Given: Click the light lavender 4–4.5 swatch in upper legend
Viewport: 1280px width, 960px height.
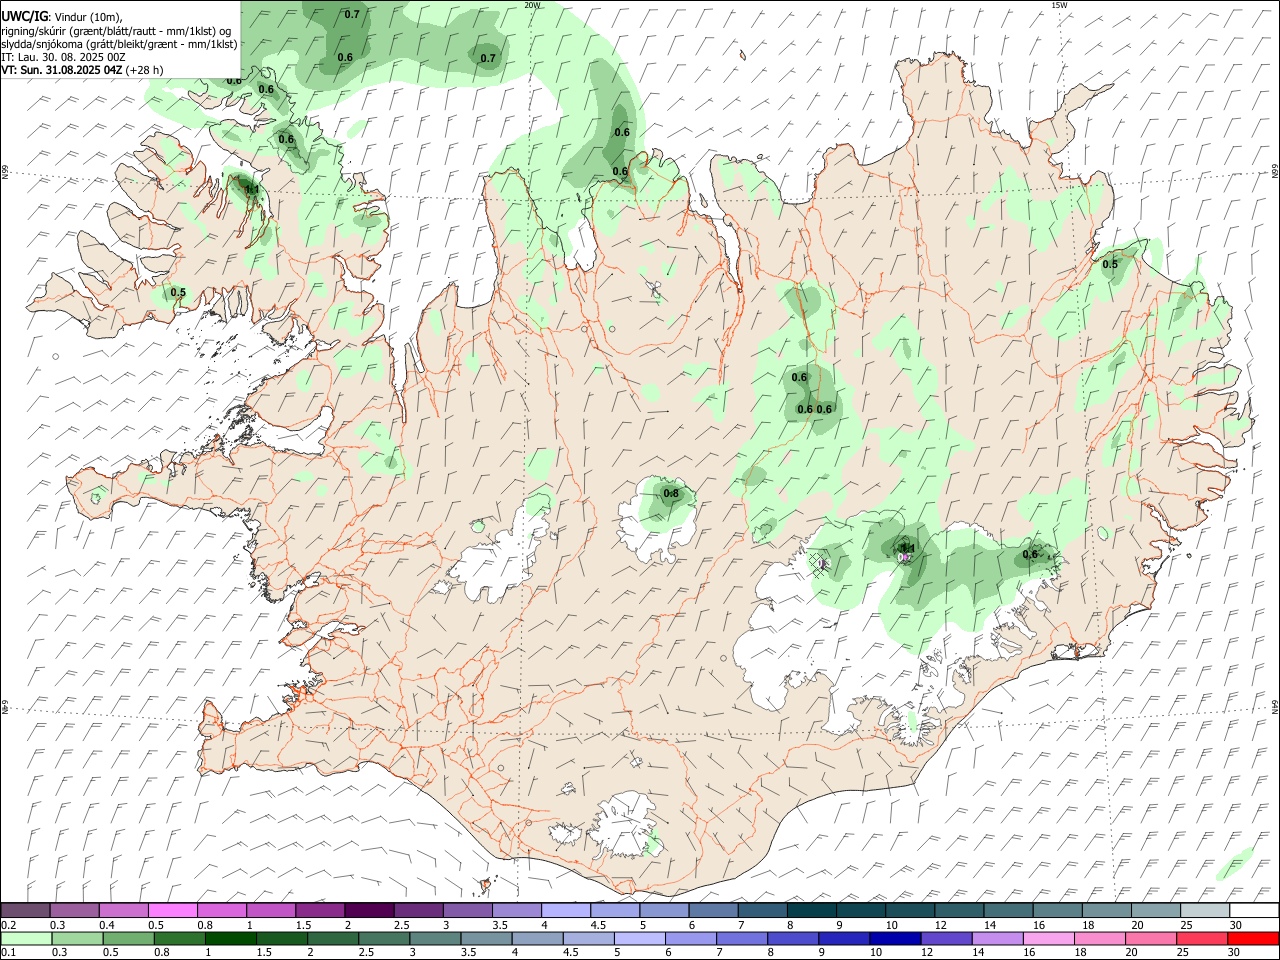Looking at the screenshot, I should coord(565,911).
